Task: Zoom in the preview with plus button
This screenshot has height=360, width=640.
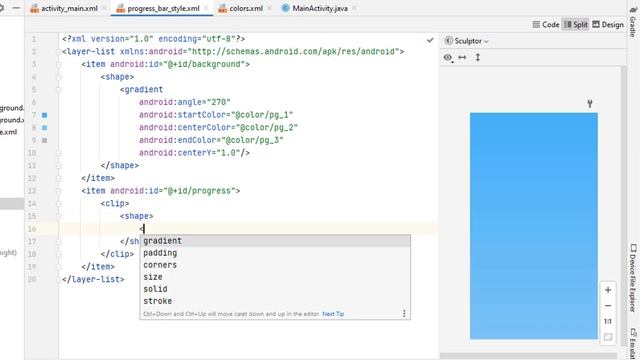Action: coord(608,290)
